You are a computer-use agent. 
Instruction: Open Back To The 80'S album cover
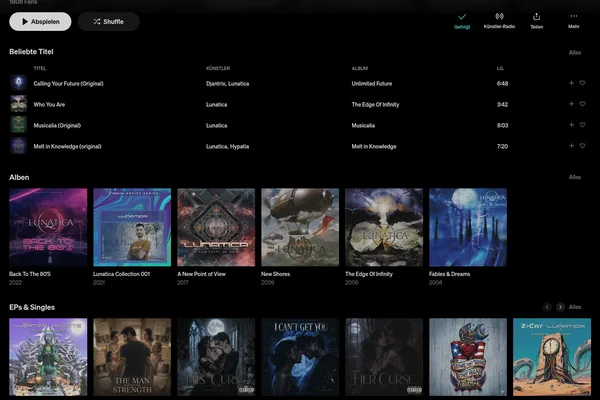[x=48, y=227]
